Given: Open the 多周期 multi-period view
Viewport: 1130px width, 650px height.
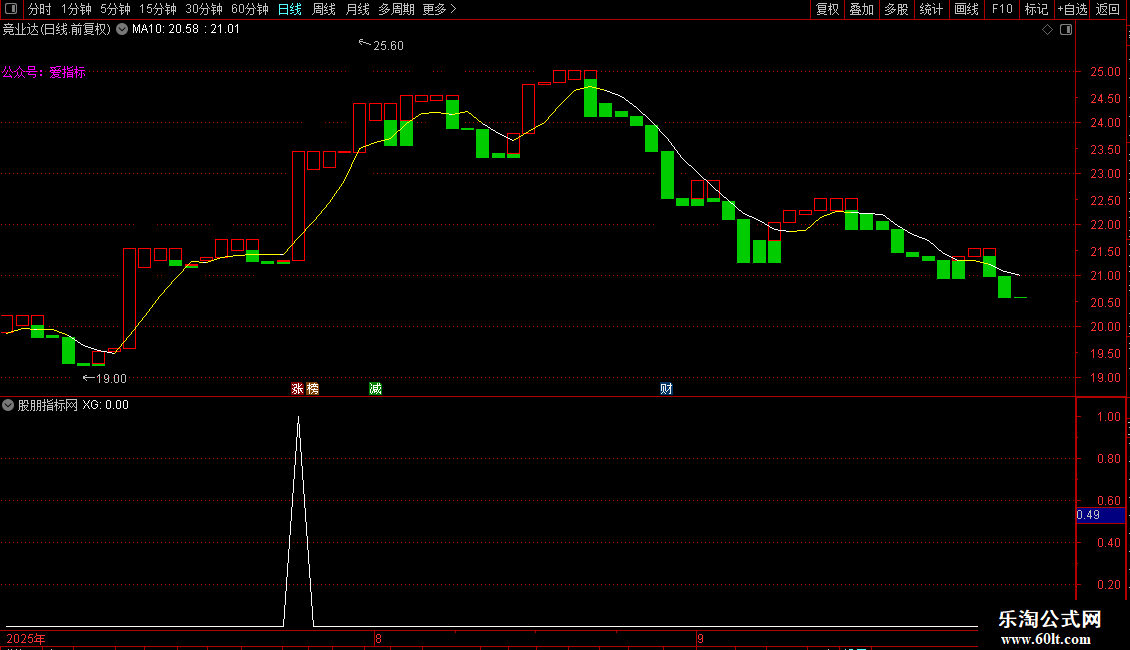Looking at the screenshot, I should [x=396, y=9].
